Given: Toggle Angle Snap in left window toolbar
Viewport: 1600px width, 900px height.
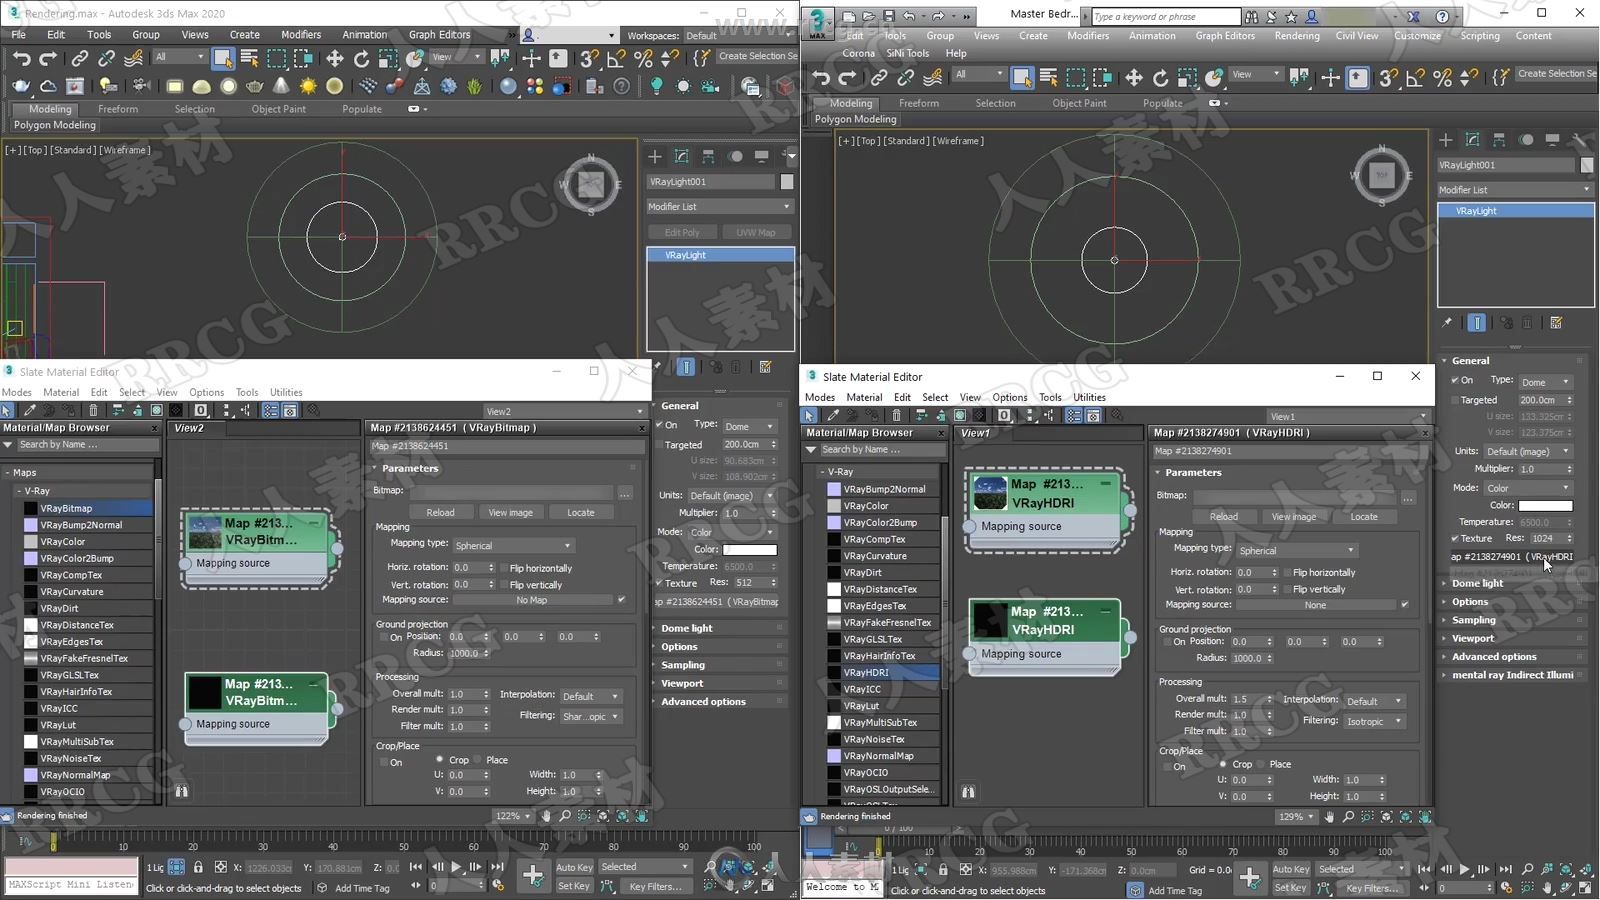Looking at the screenshot, I should 617,58.
